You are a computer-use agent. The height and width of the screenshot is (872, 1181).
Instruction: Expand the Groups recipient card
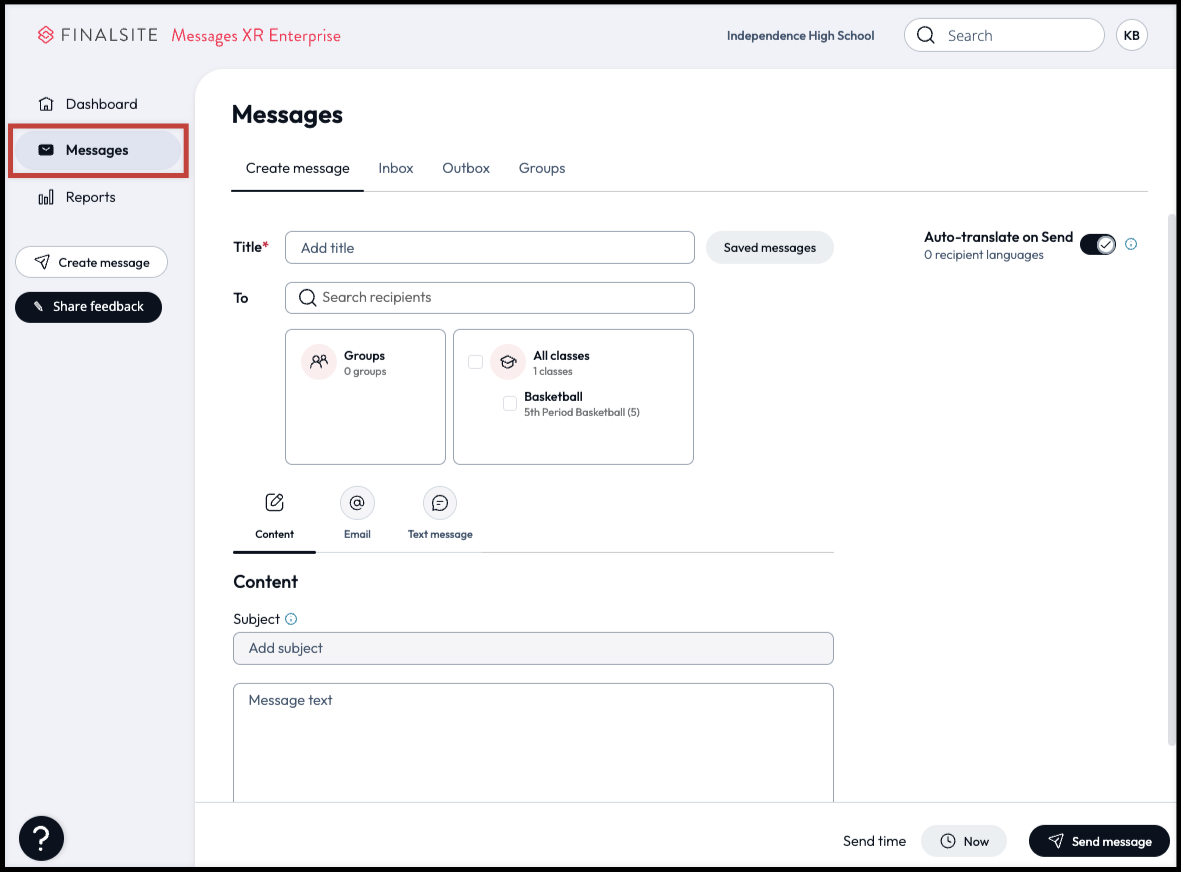tap(365, 397)
